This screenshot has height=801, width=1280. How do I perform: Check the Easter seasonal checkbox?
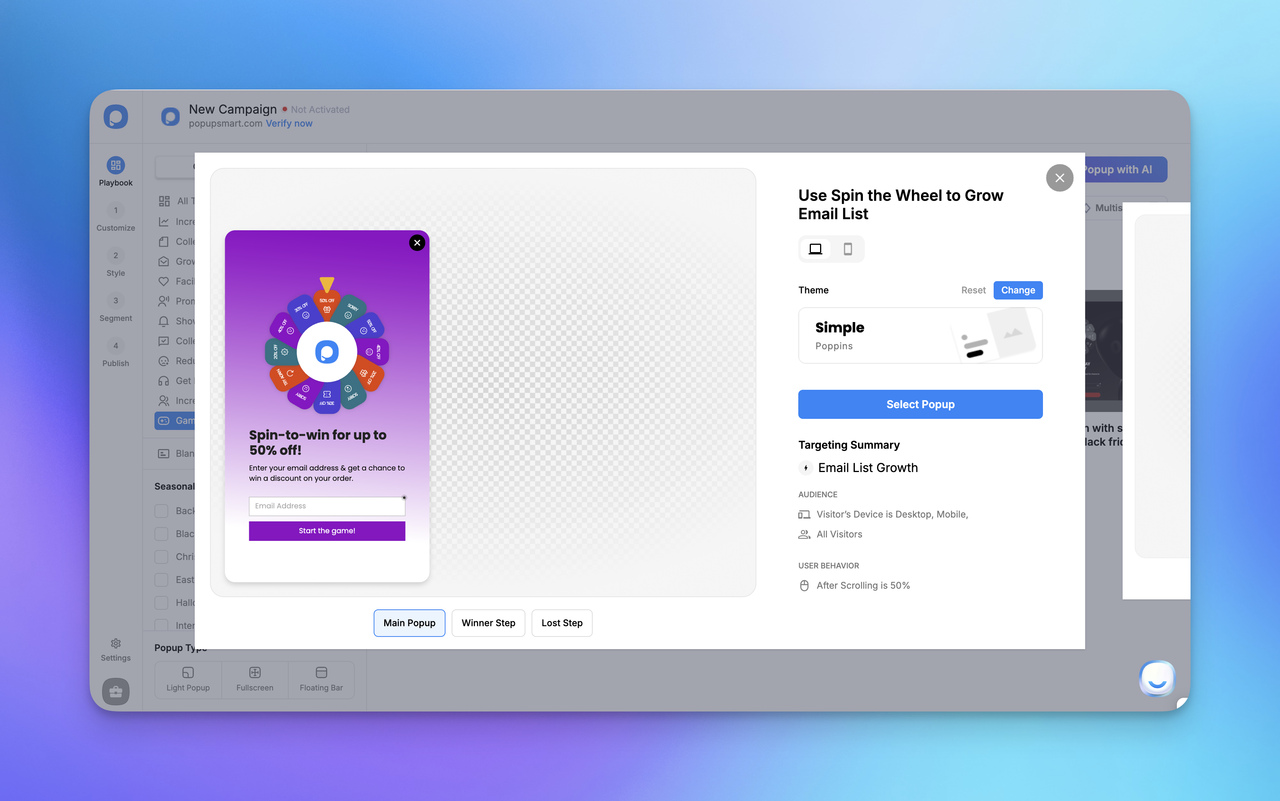click(162, 579)
